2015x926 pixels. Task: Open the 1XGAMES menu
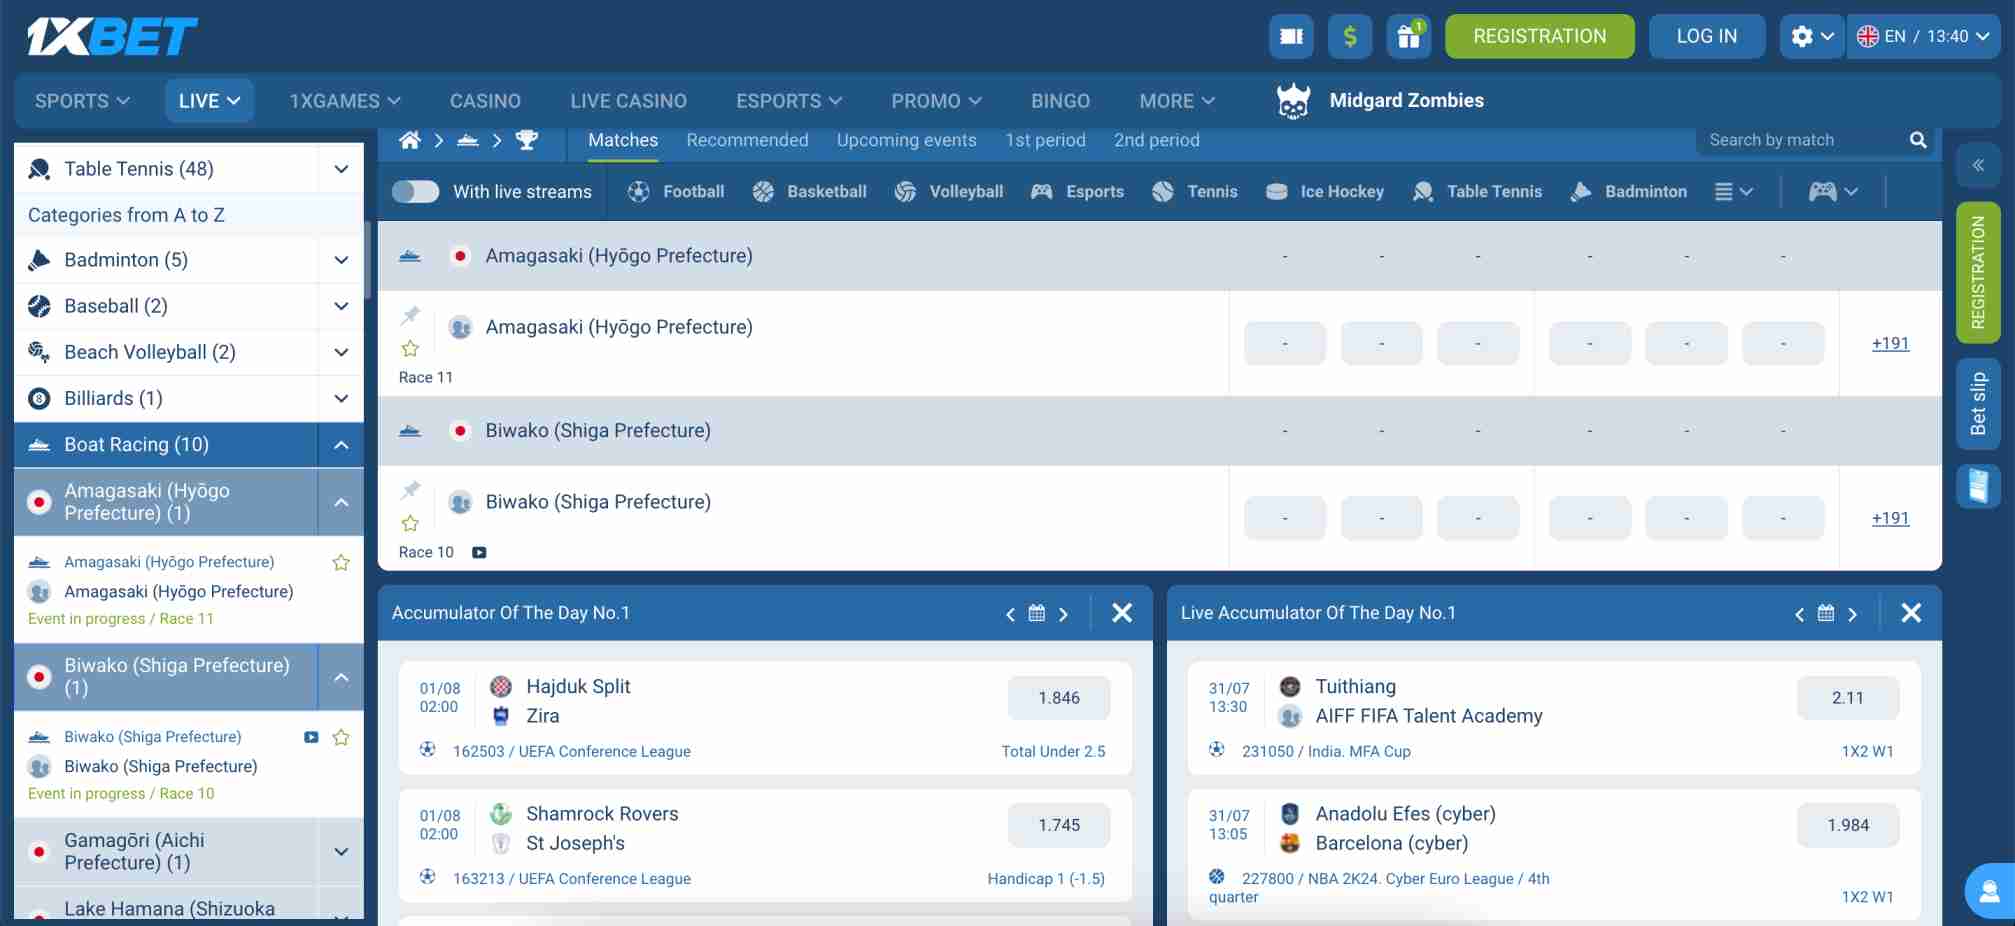(x=345, y=101)
